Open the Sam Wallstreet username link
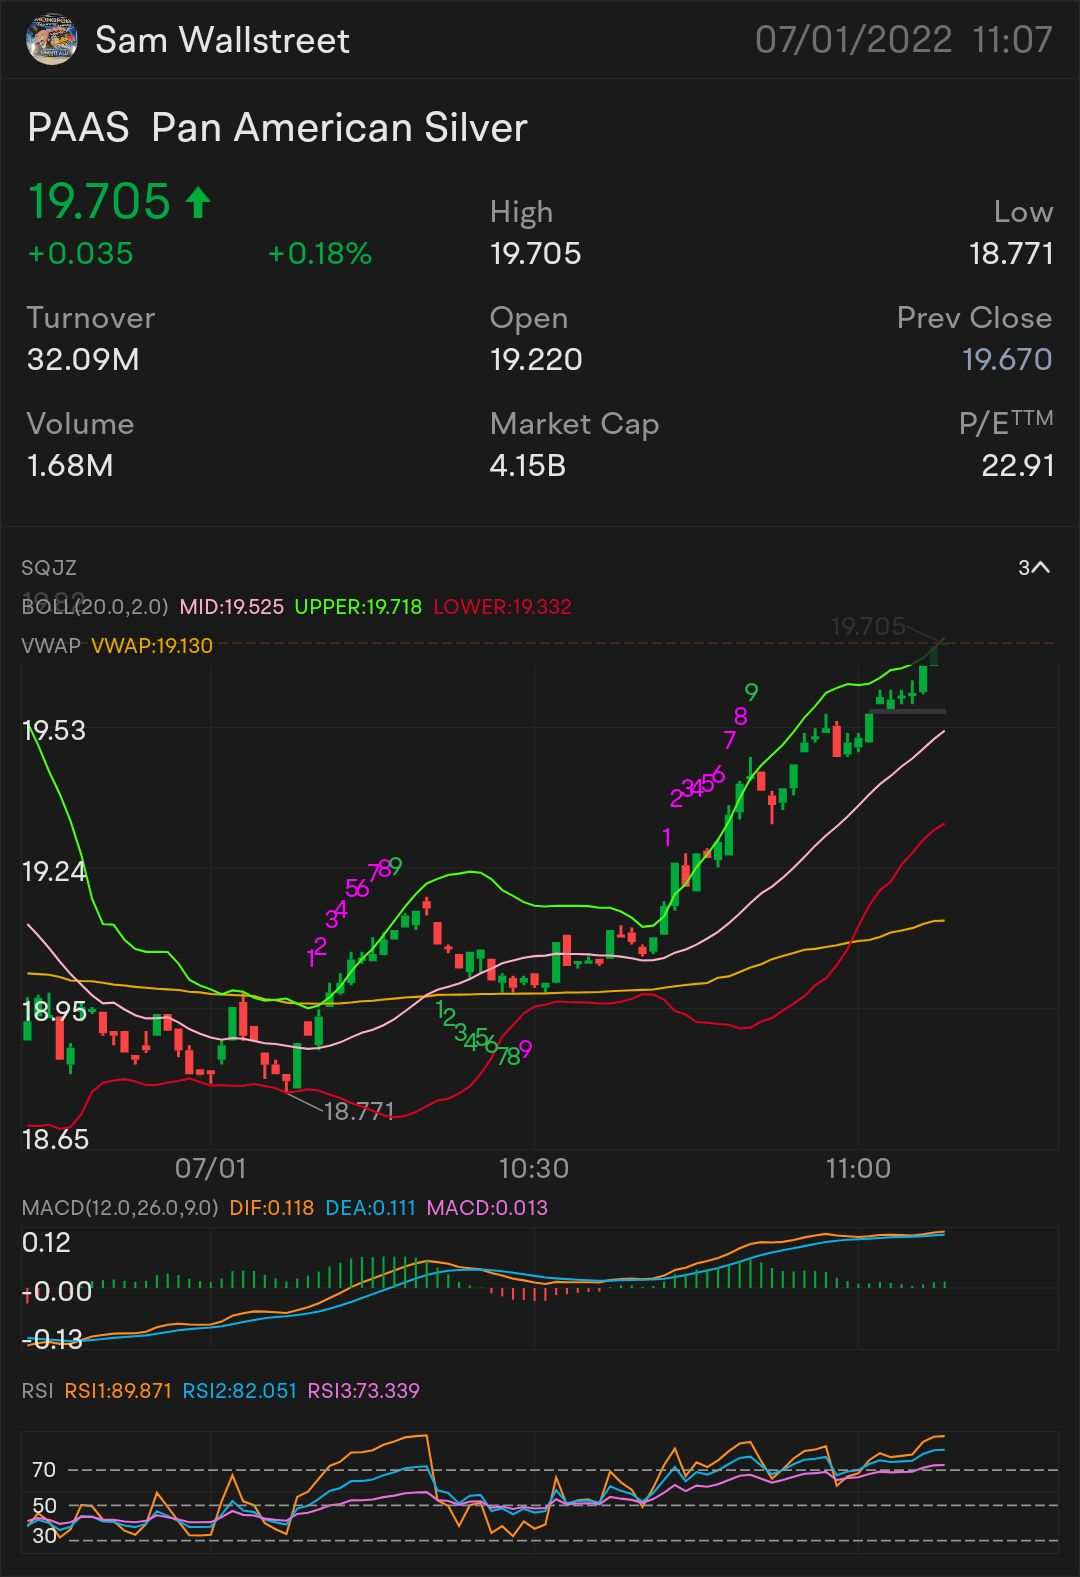This screenshot has height=1577, width=1080. [x=222, y=41]
